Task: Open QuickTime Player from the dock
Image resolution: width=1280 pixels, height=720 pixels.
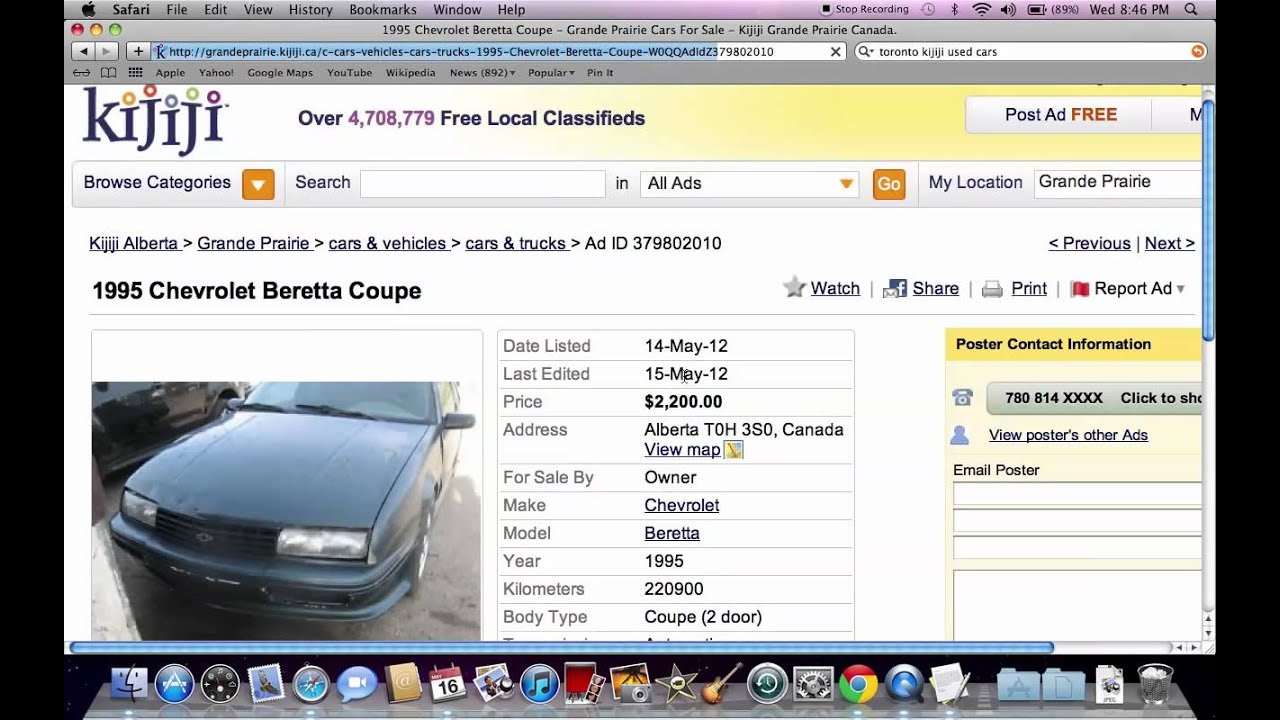Action: [x=904, y=685]
